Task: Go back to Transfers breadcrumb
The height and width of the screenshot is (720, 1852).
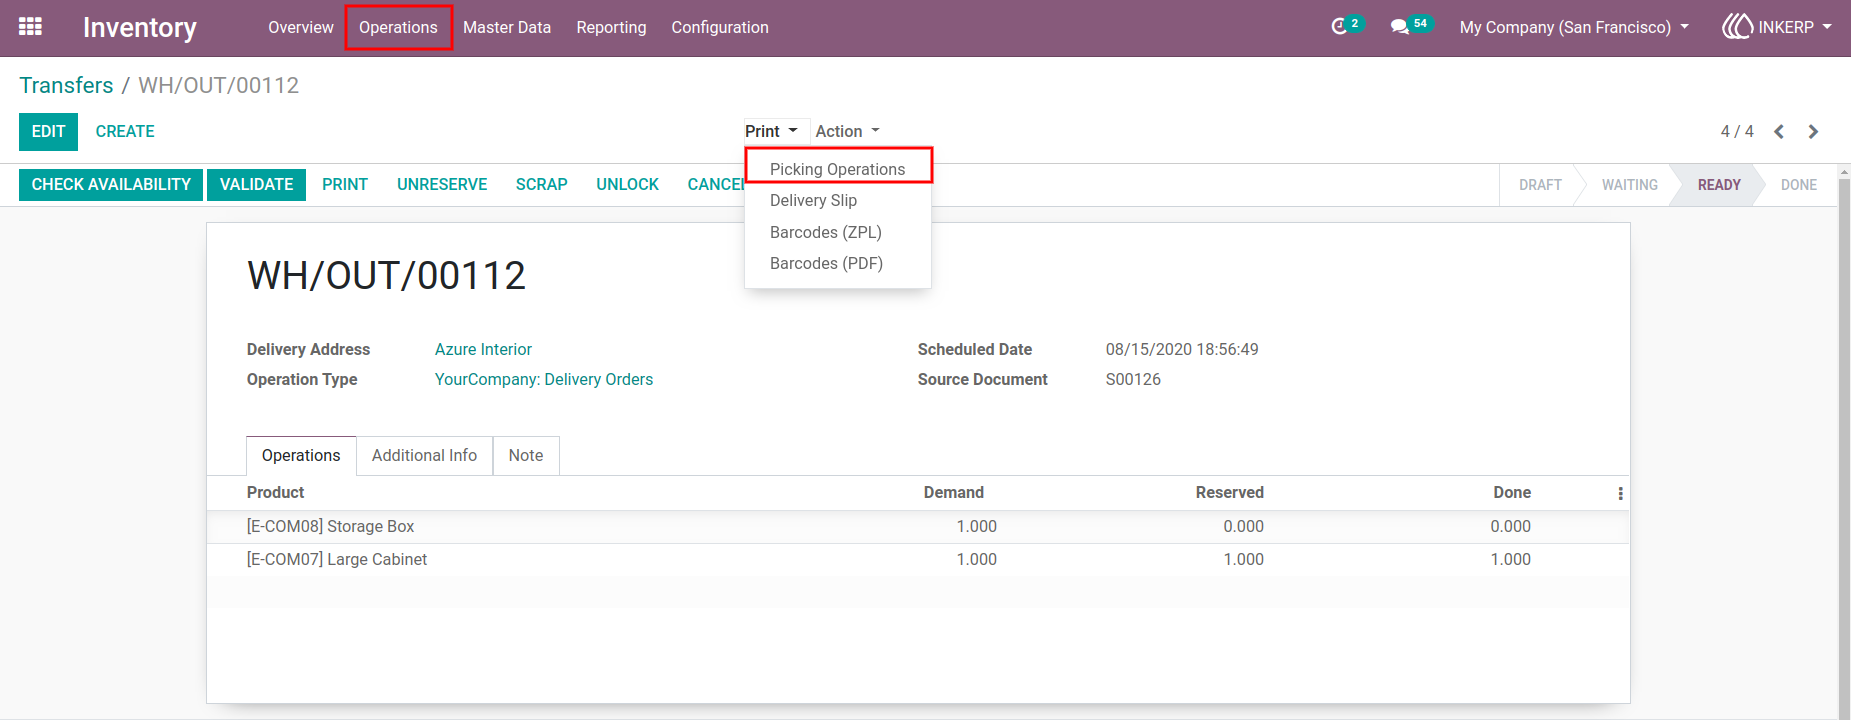Action: pos(66,85)
